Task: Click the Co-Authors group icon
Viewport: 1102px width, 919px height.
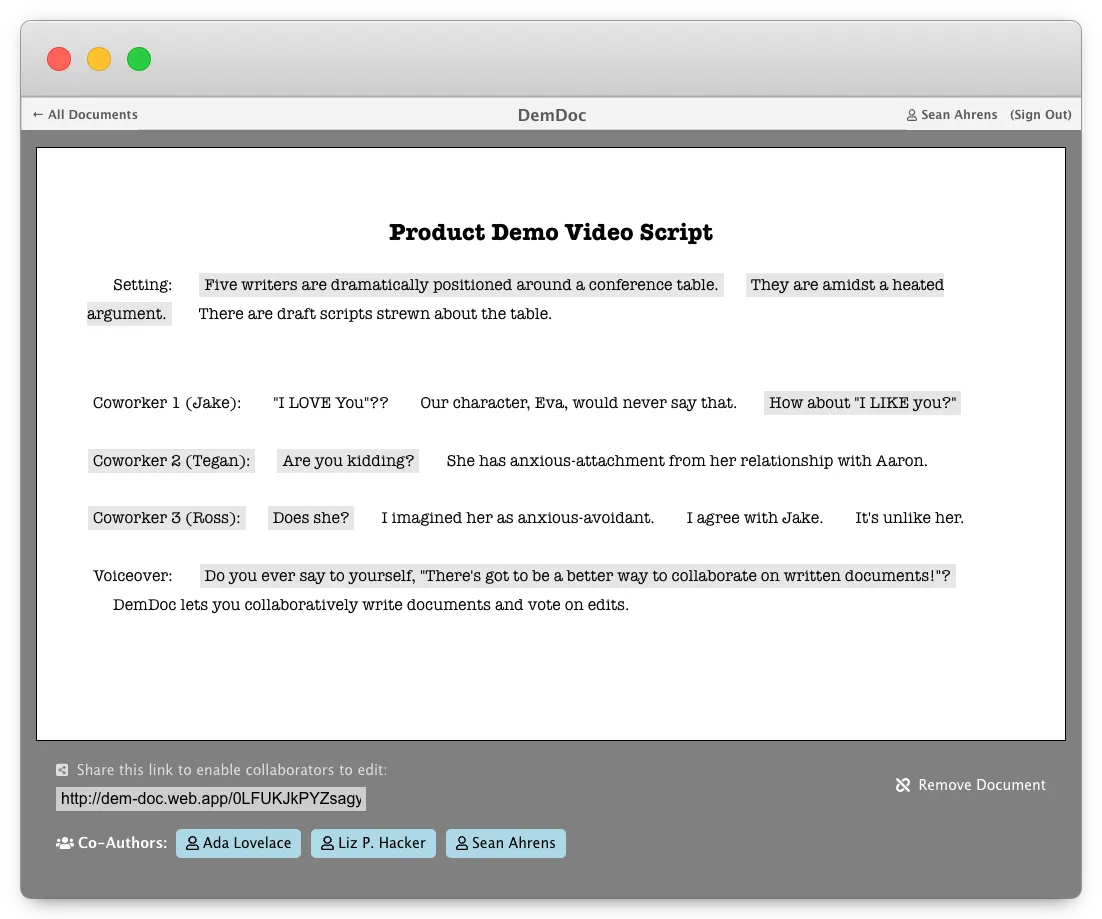Action: pos(64,843)
